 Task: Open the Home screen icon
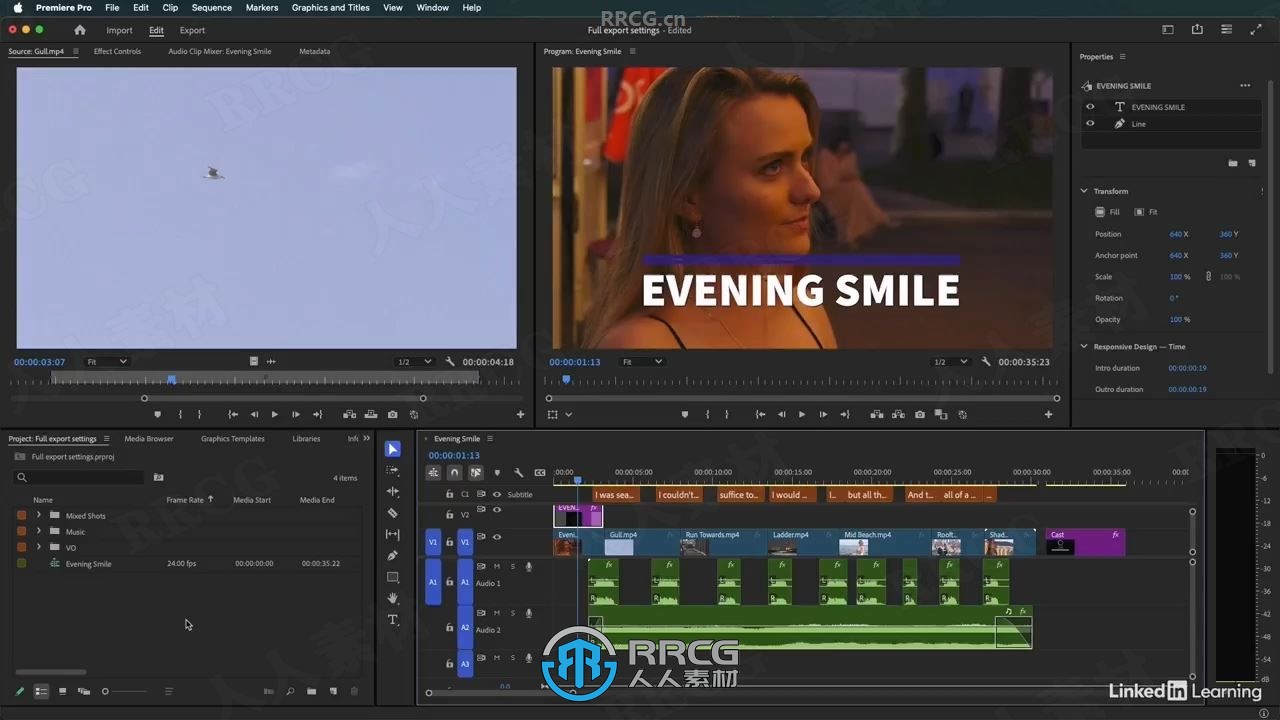pyautogui.click(x=80, y=30)
